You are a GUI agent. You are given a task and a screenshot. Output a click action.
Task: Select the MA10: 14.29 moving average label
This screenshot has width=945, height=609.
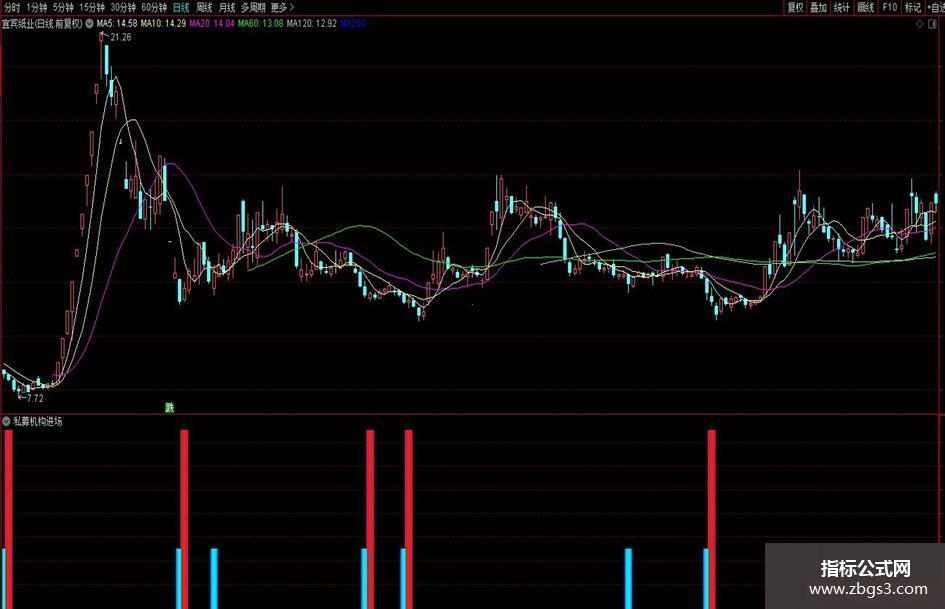coord(163,24)
